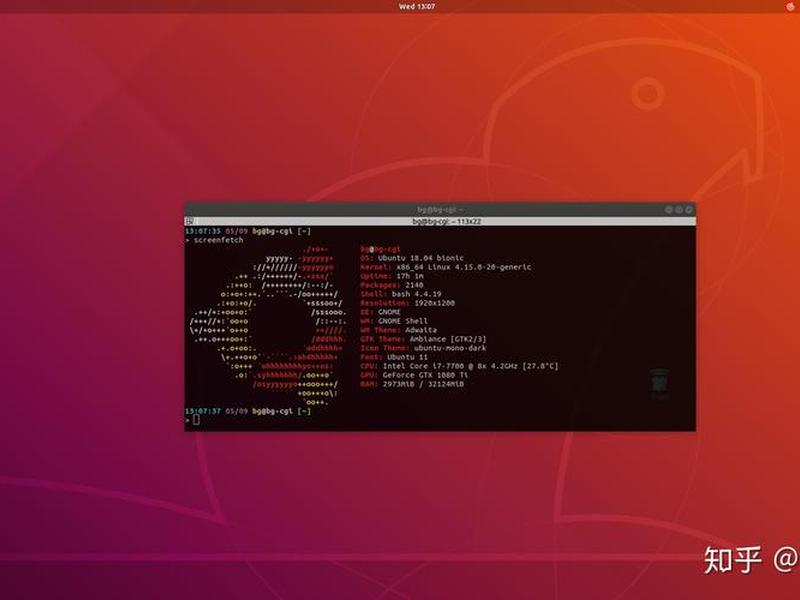Click the 'GPU: GeForce GTX 1080 Ti' line

click(414, 375)
